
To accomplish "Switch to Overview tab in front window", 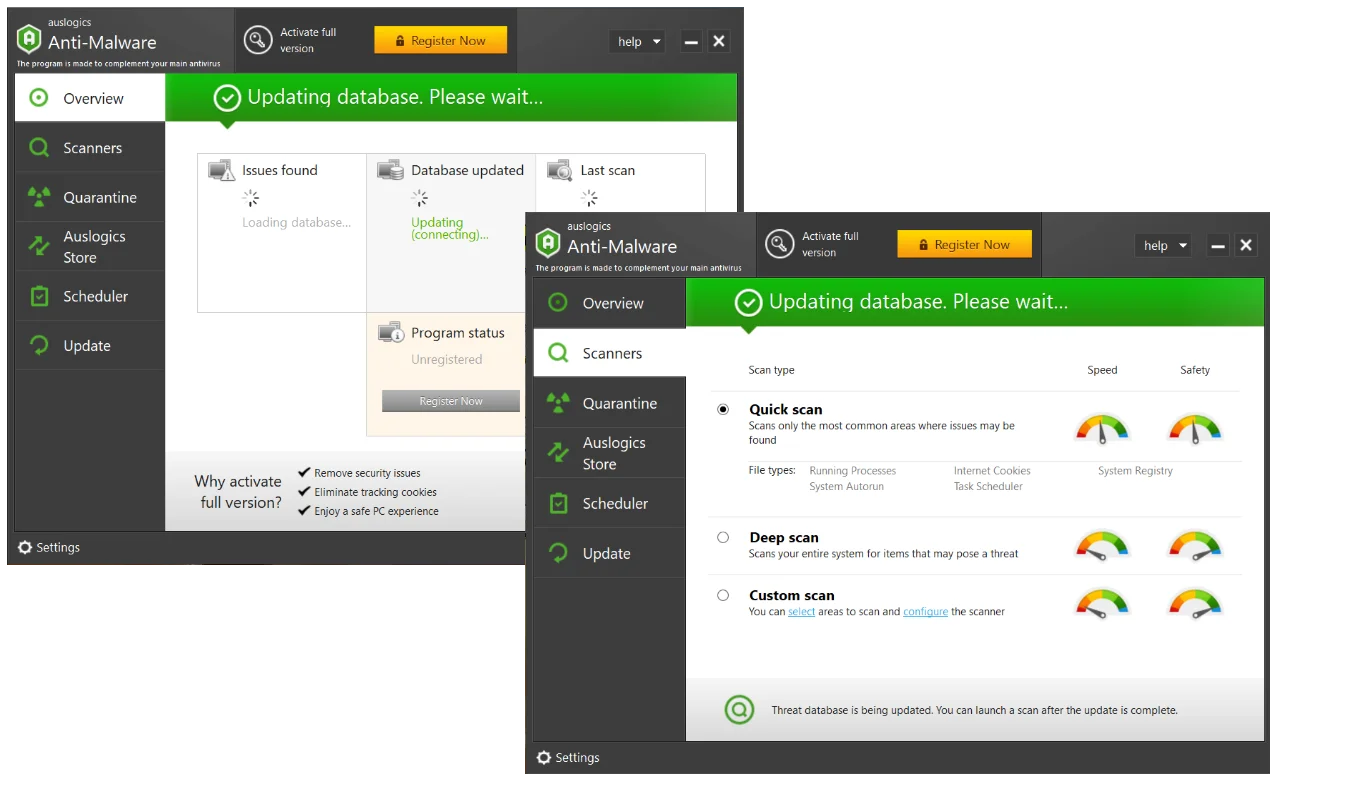I will tap(610, 303).
